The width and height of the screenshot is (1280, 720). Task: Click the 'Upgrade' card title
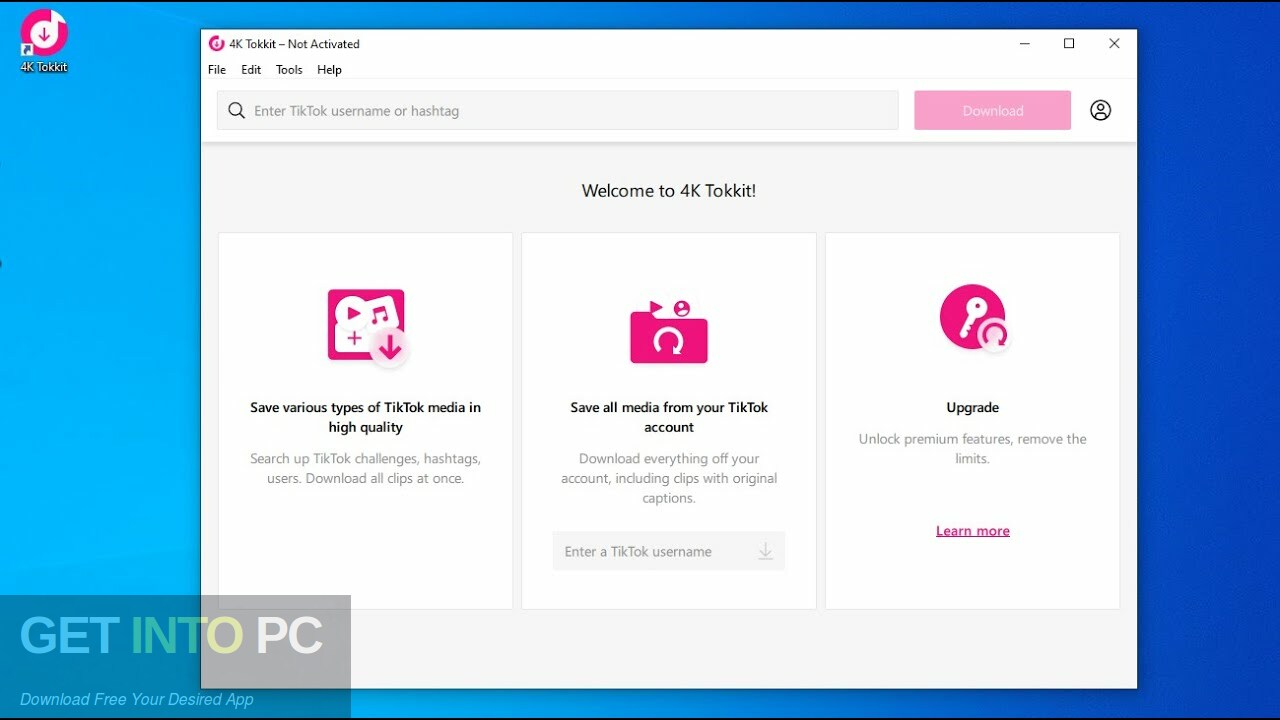973,407
